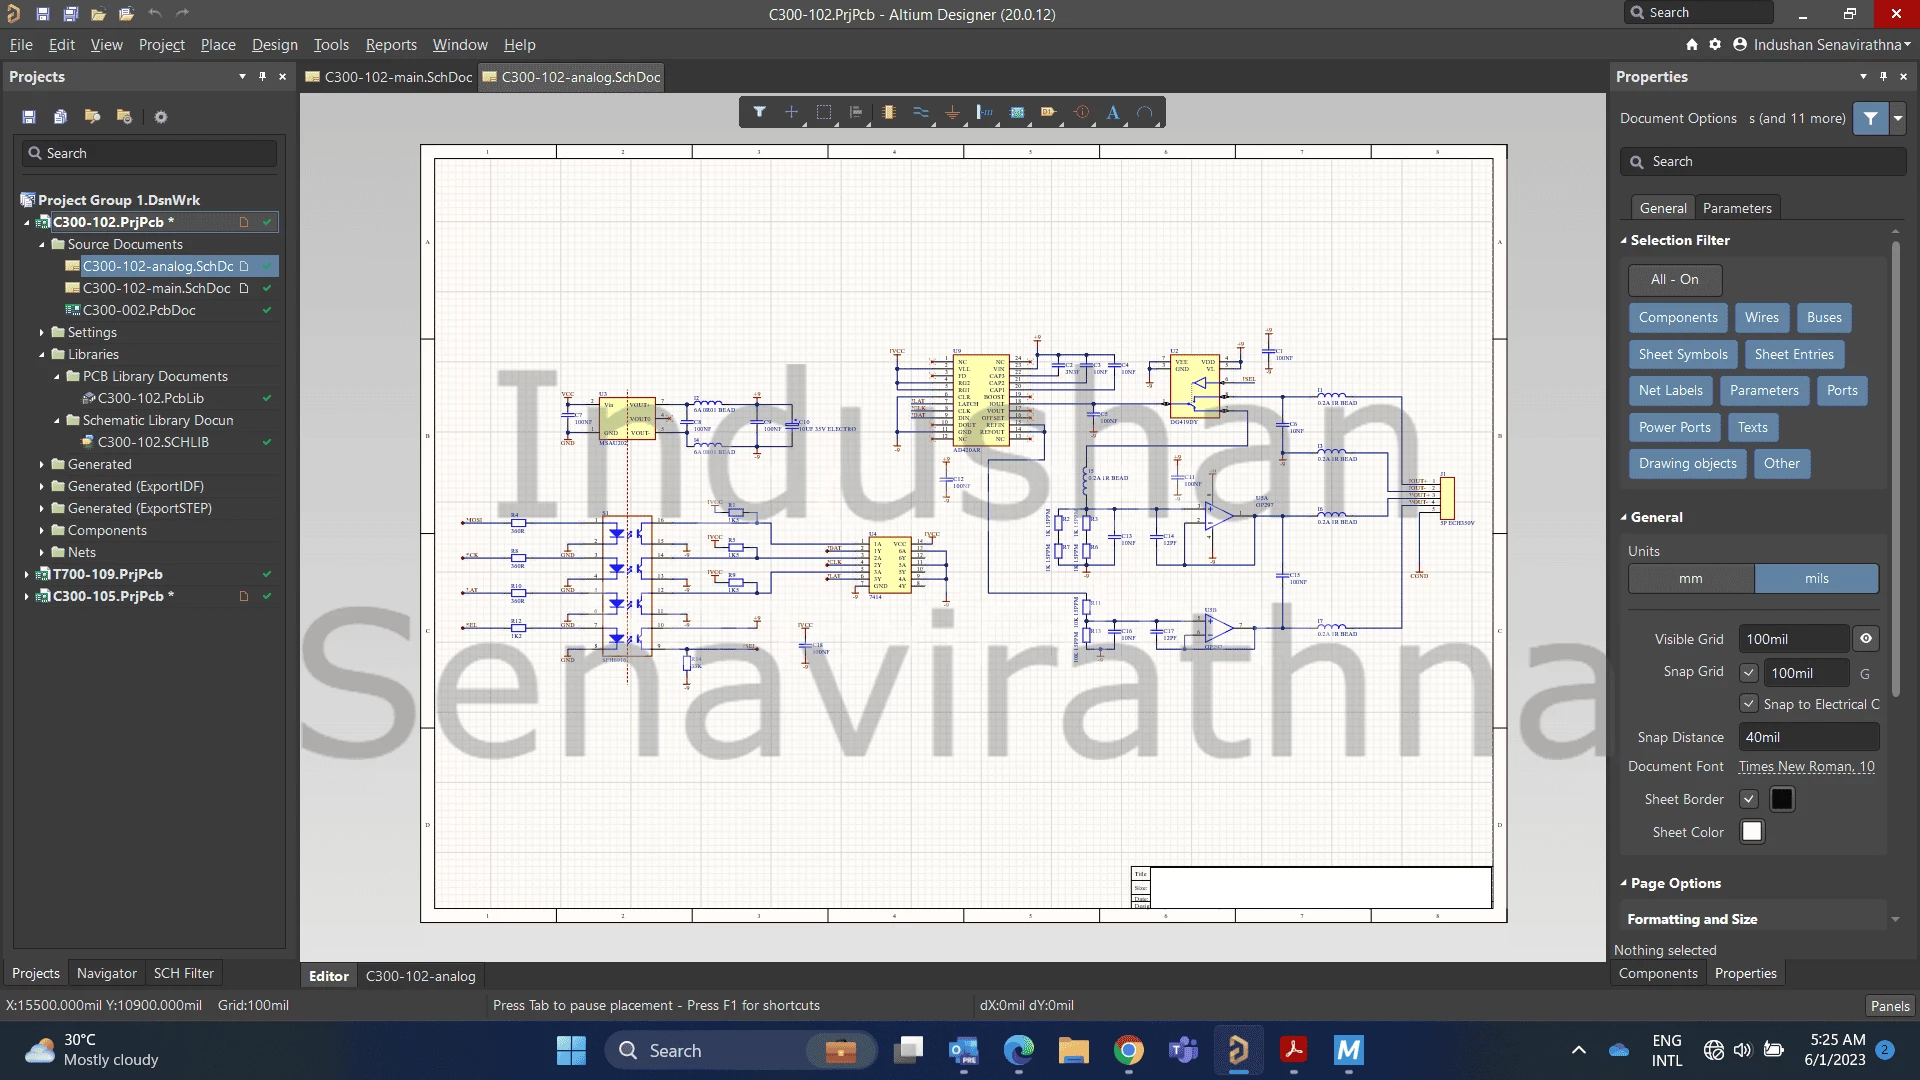1920x1080 pixels.
Task: Pick the white Sheet Color swatch
Action: (1751, 832)
